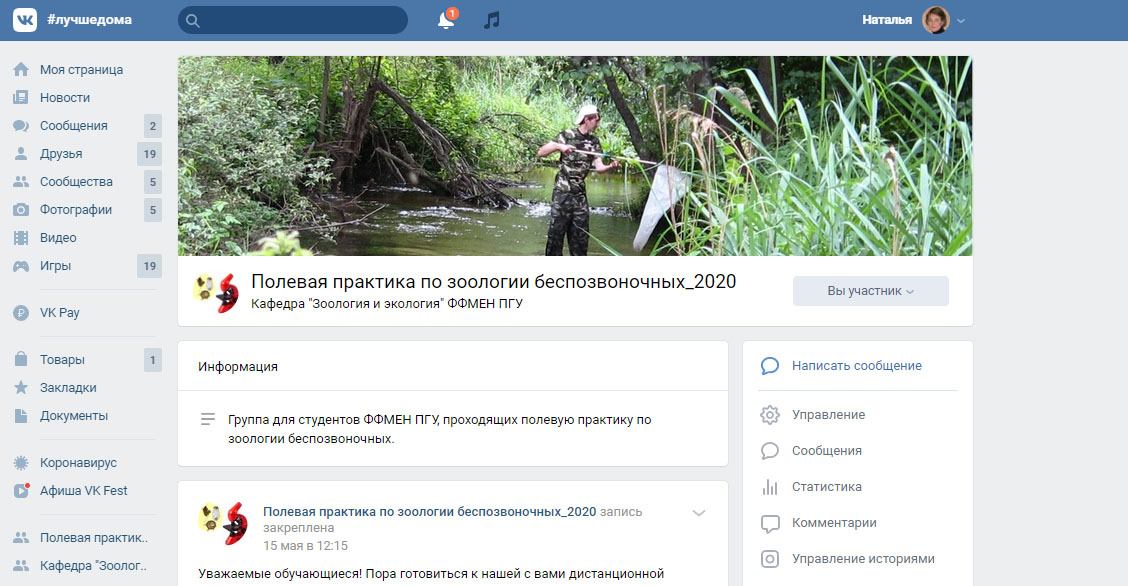Click the group subtitle Кафедра "Зоология и экология" ФФМЕН ПГУ
This screenshot has width=1128, height=586.
tap(387, 303)
